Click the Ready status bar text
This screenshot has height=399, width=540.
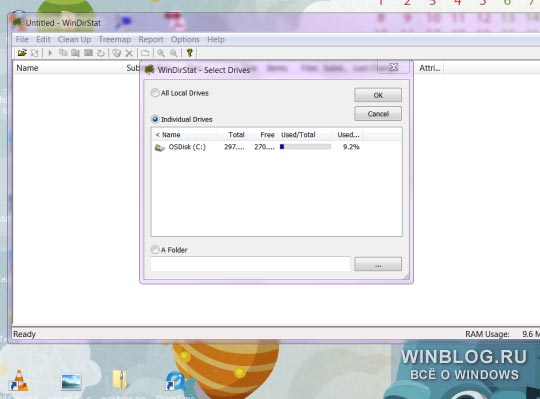coord(24,334)
